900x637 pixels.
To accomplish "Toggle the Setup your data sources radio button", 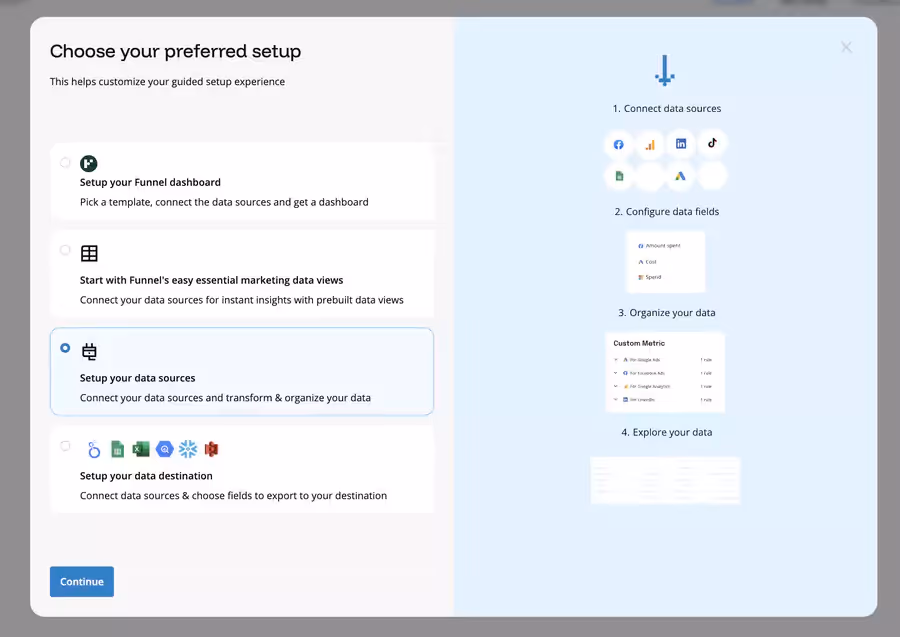I will (65, 348).
